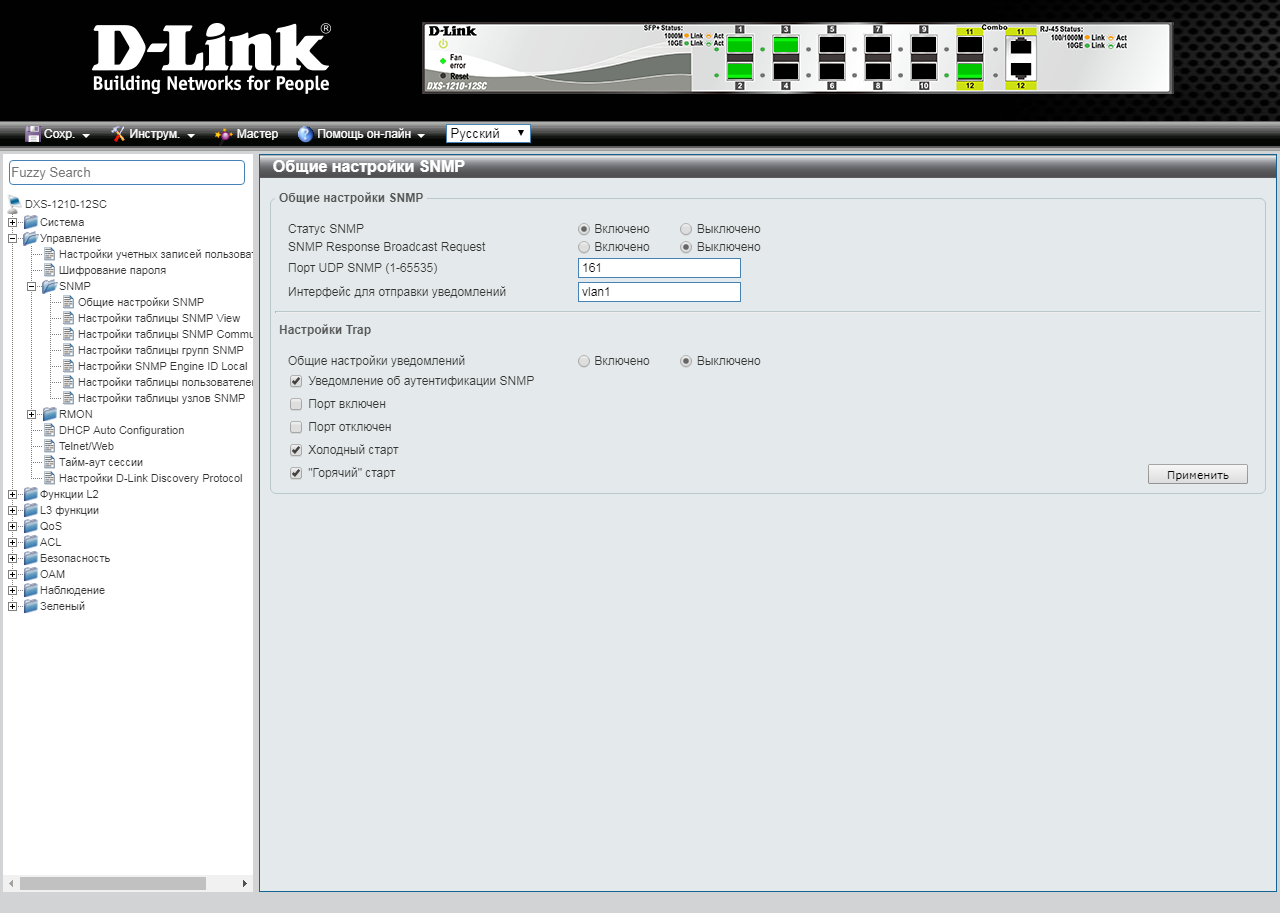Click SFP+ port 1 on the device panel
The height and width of the screenshot is (913, 1280).
tap(740, 44)
